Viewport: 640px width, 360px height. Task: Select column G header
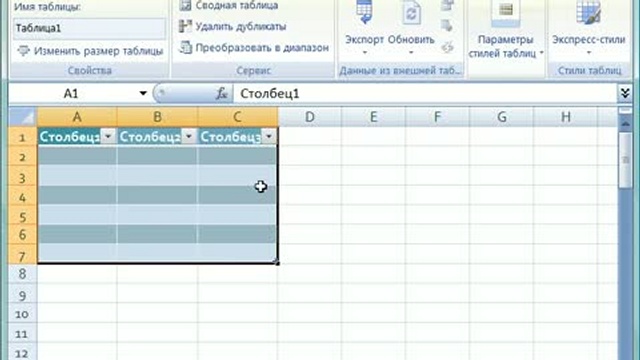click(x=502, y=117)
